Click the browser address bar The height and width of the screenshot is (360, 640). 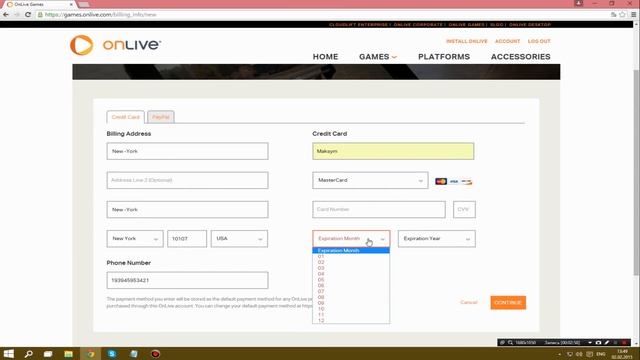(x=322, y=14)
